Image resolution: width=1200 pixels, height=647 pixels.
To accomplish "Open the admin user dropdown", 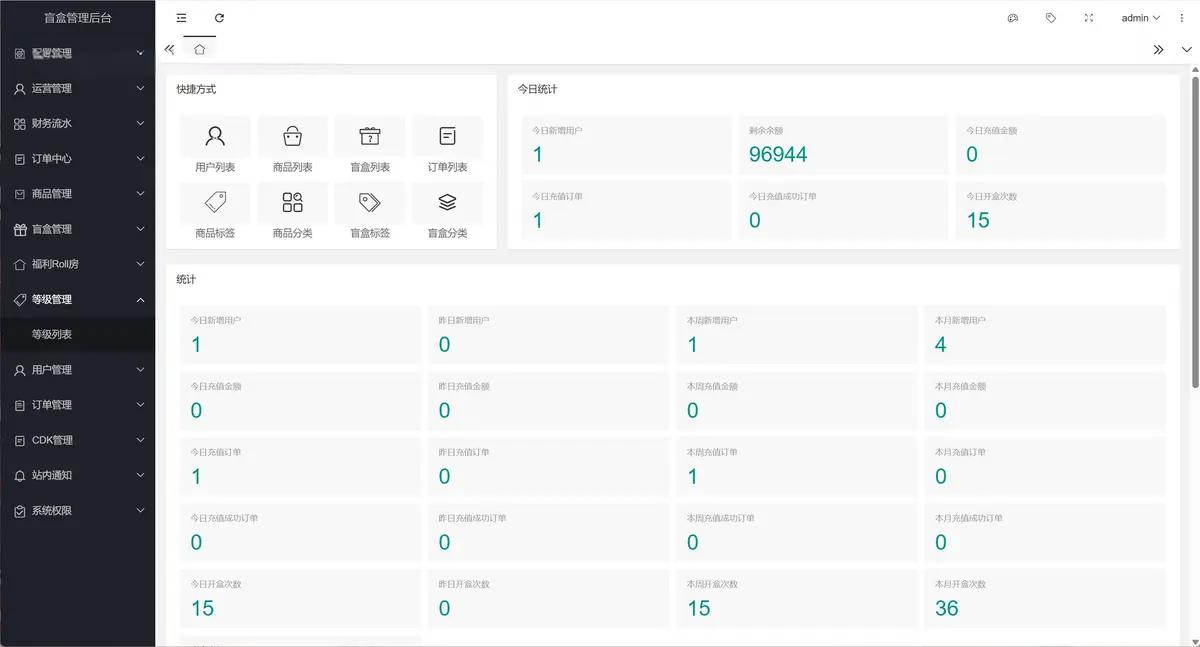I will click(1141, 18).
